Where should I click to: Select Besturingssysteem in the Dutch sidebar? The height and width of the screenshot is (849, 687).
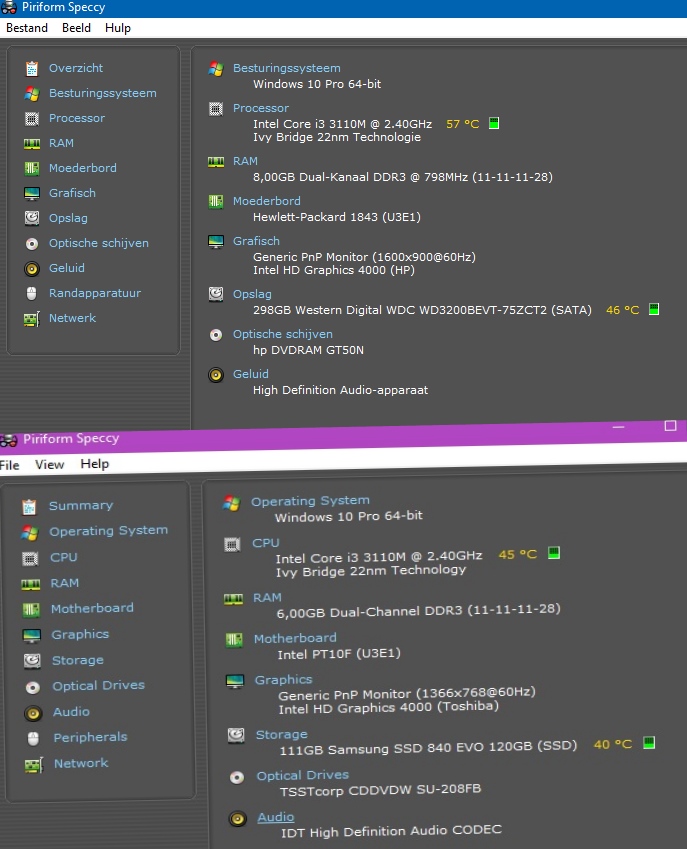pyautogui.click(x=103, y=93)
